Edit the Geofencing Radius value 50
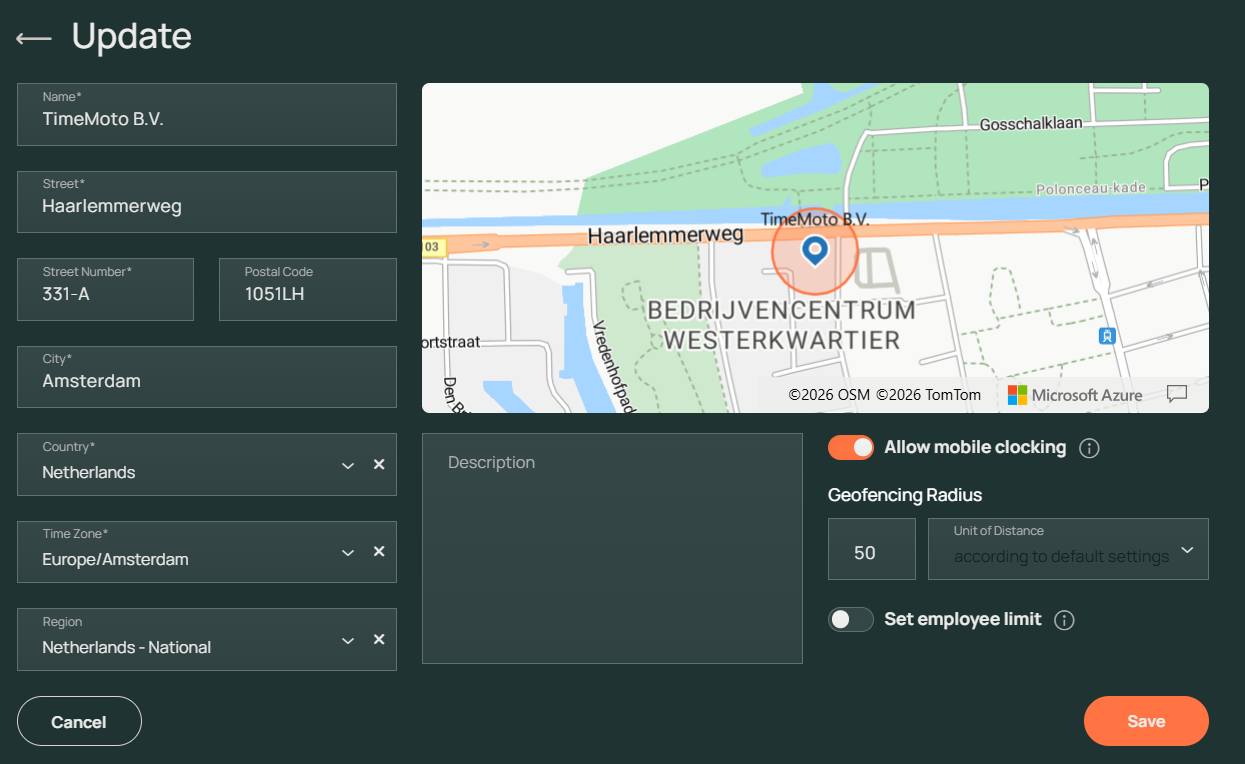 point(872,549)
